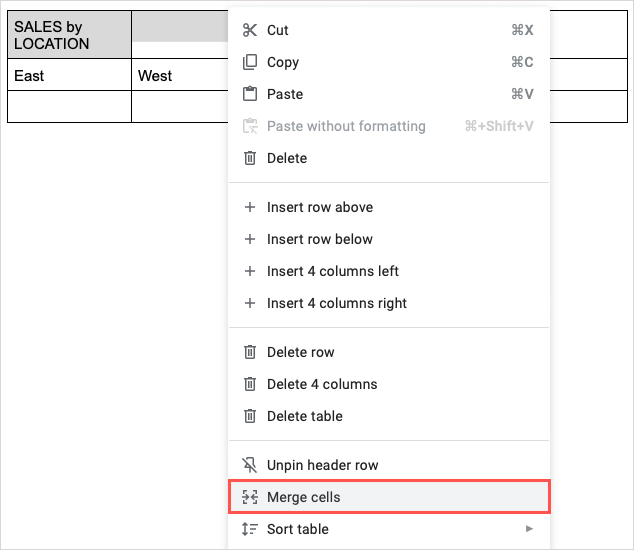Choose Delete 4 columns option
The height and width of the screenshot is (550, 634).
(322, 384)
